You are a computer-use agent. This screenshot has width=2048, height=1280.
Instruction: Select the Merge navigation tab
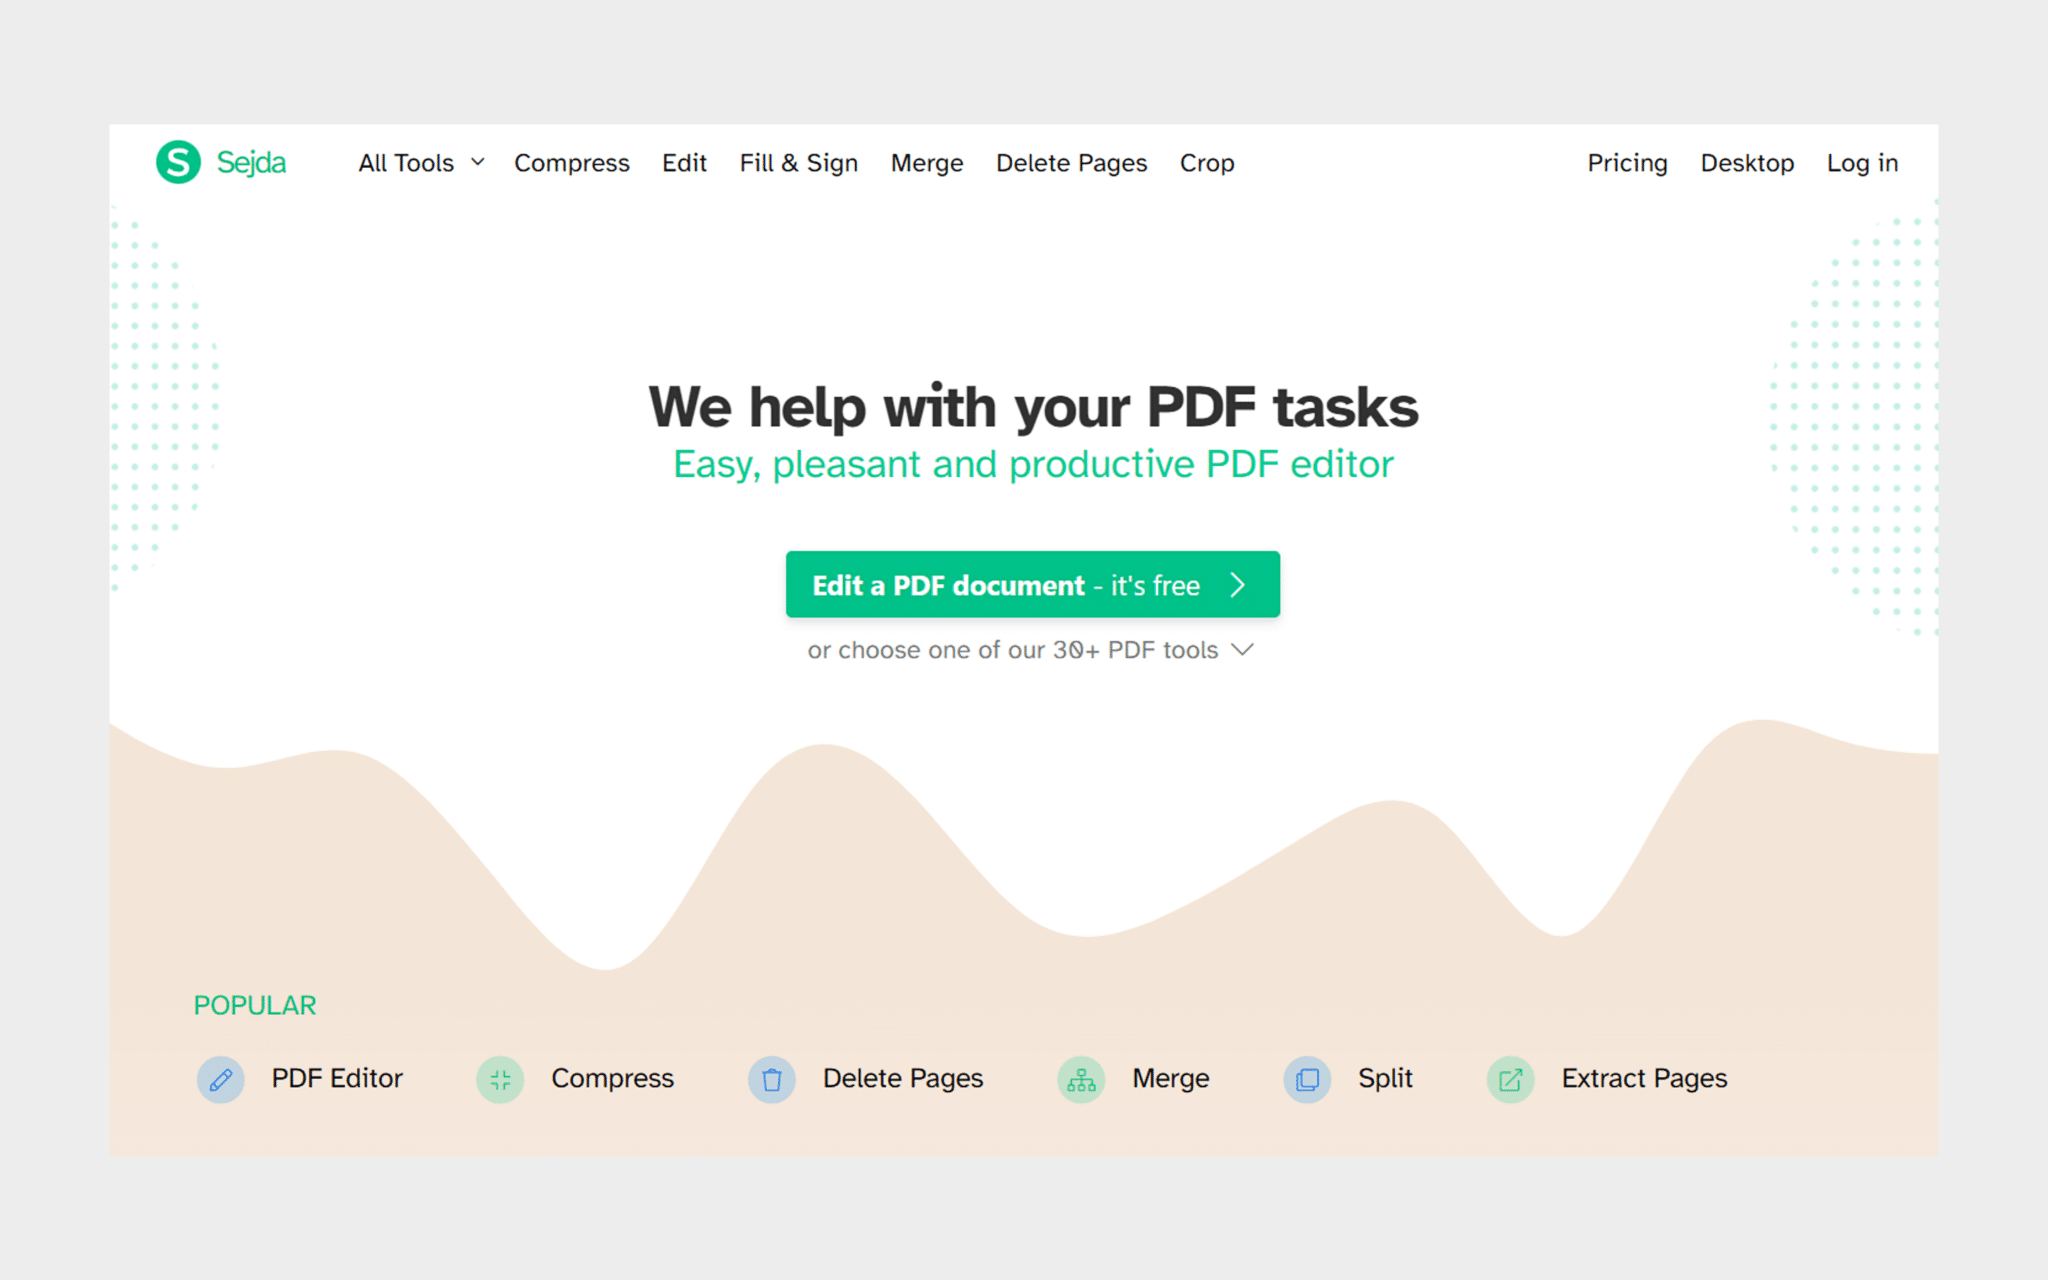coord(926,162)
